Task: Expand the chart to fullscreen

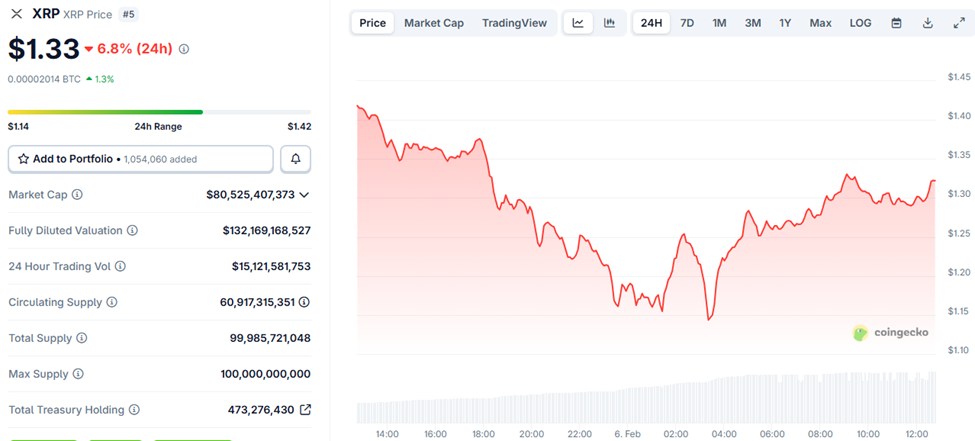Action: [x=959, y=23]
